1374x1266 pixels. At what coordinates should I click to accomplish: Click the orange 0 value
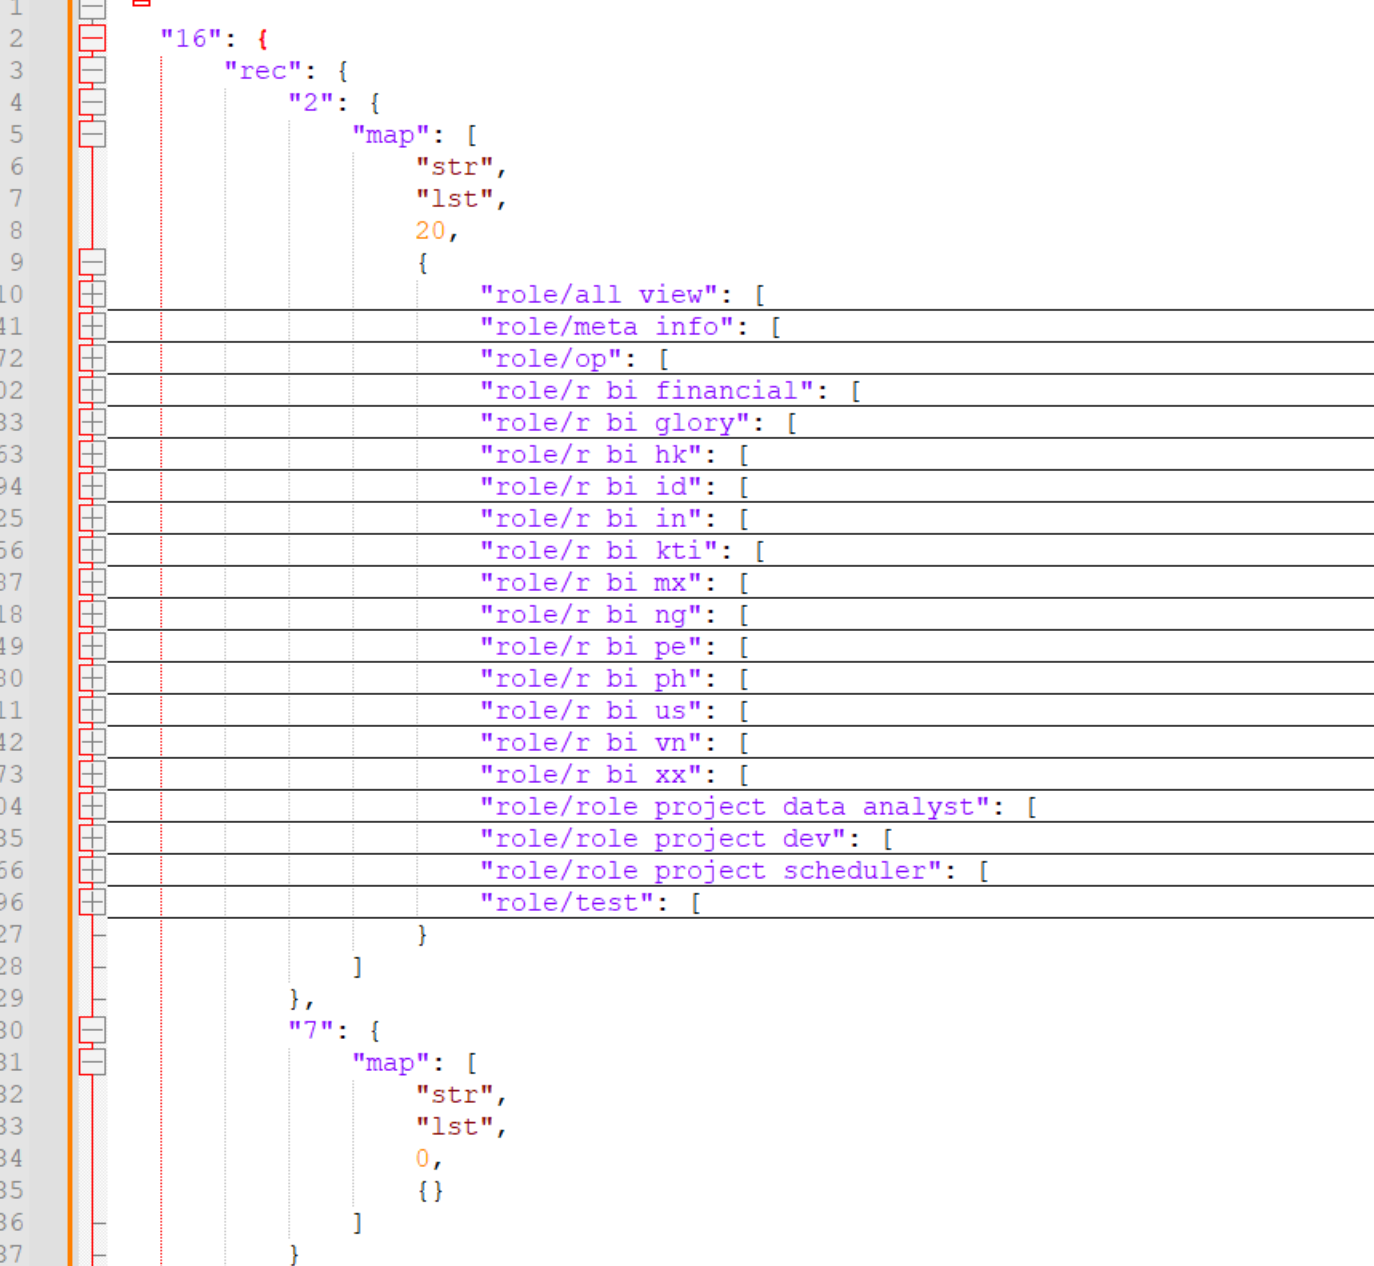pyautogui.click(x=423, y=1158)
